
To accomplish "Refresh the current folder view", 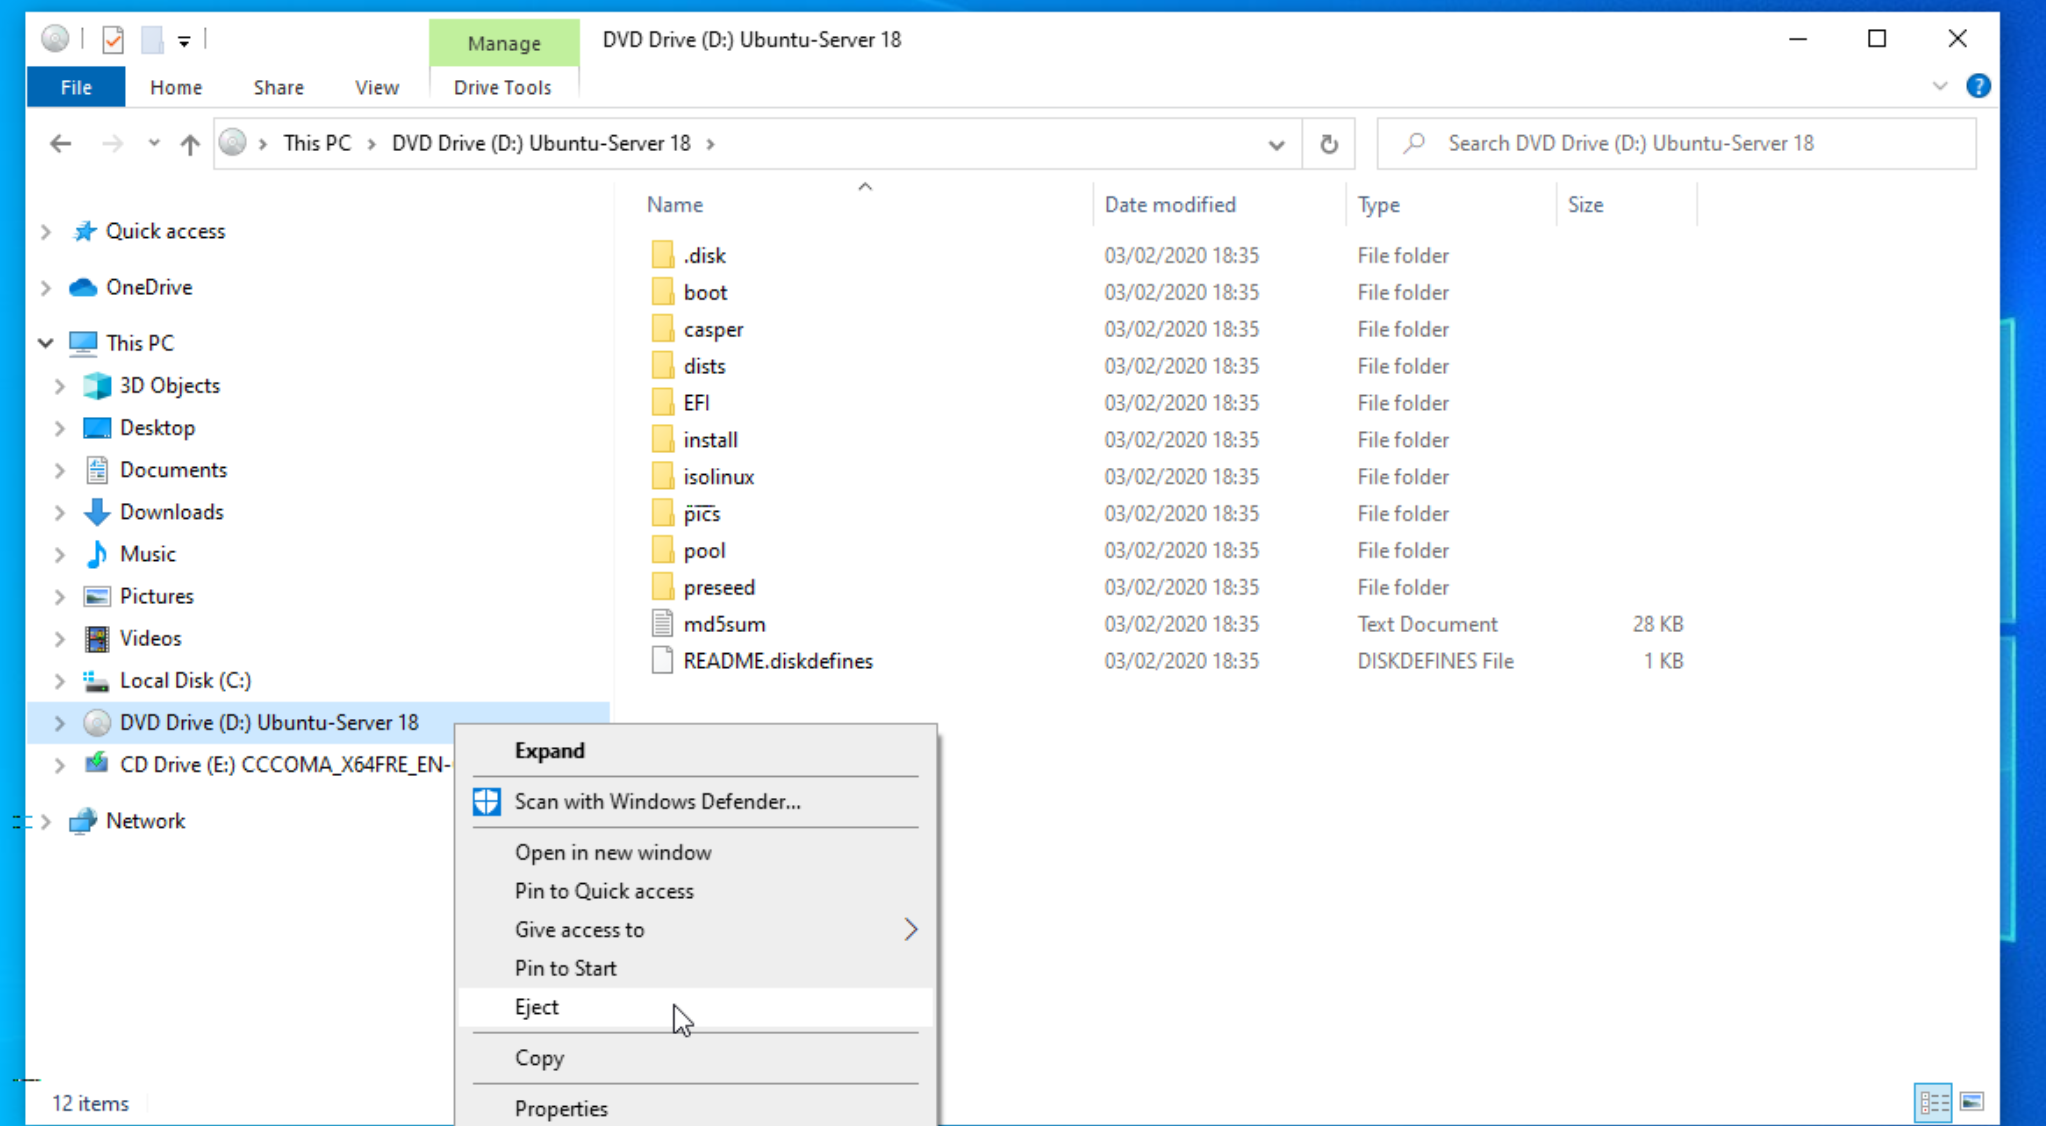I will click(x=1328, y=144).
